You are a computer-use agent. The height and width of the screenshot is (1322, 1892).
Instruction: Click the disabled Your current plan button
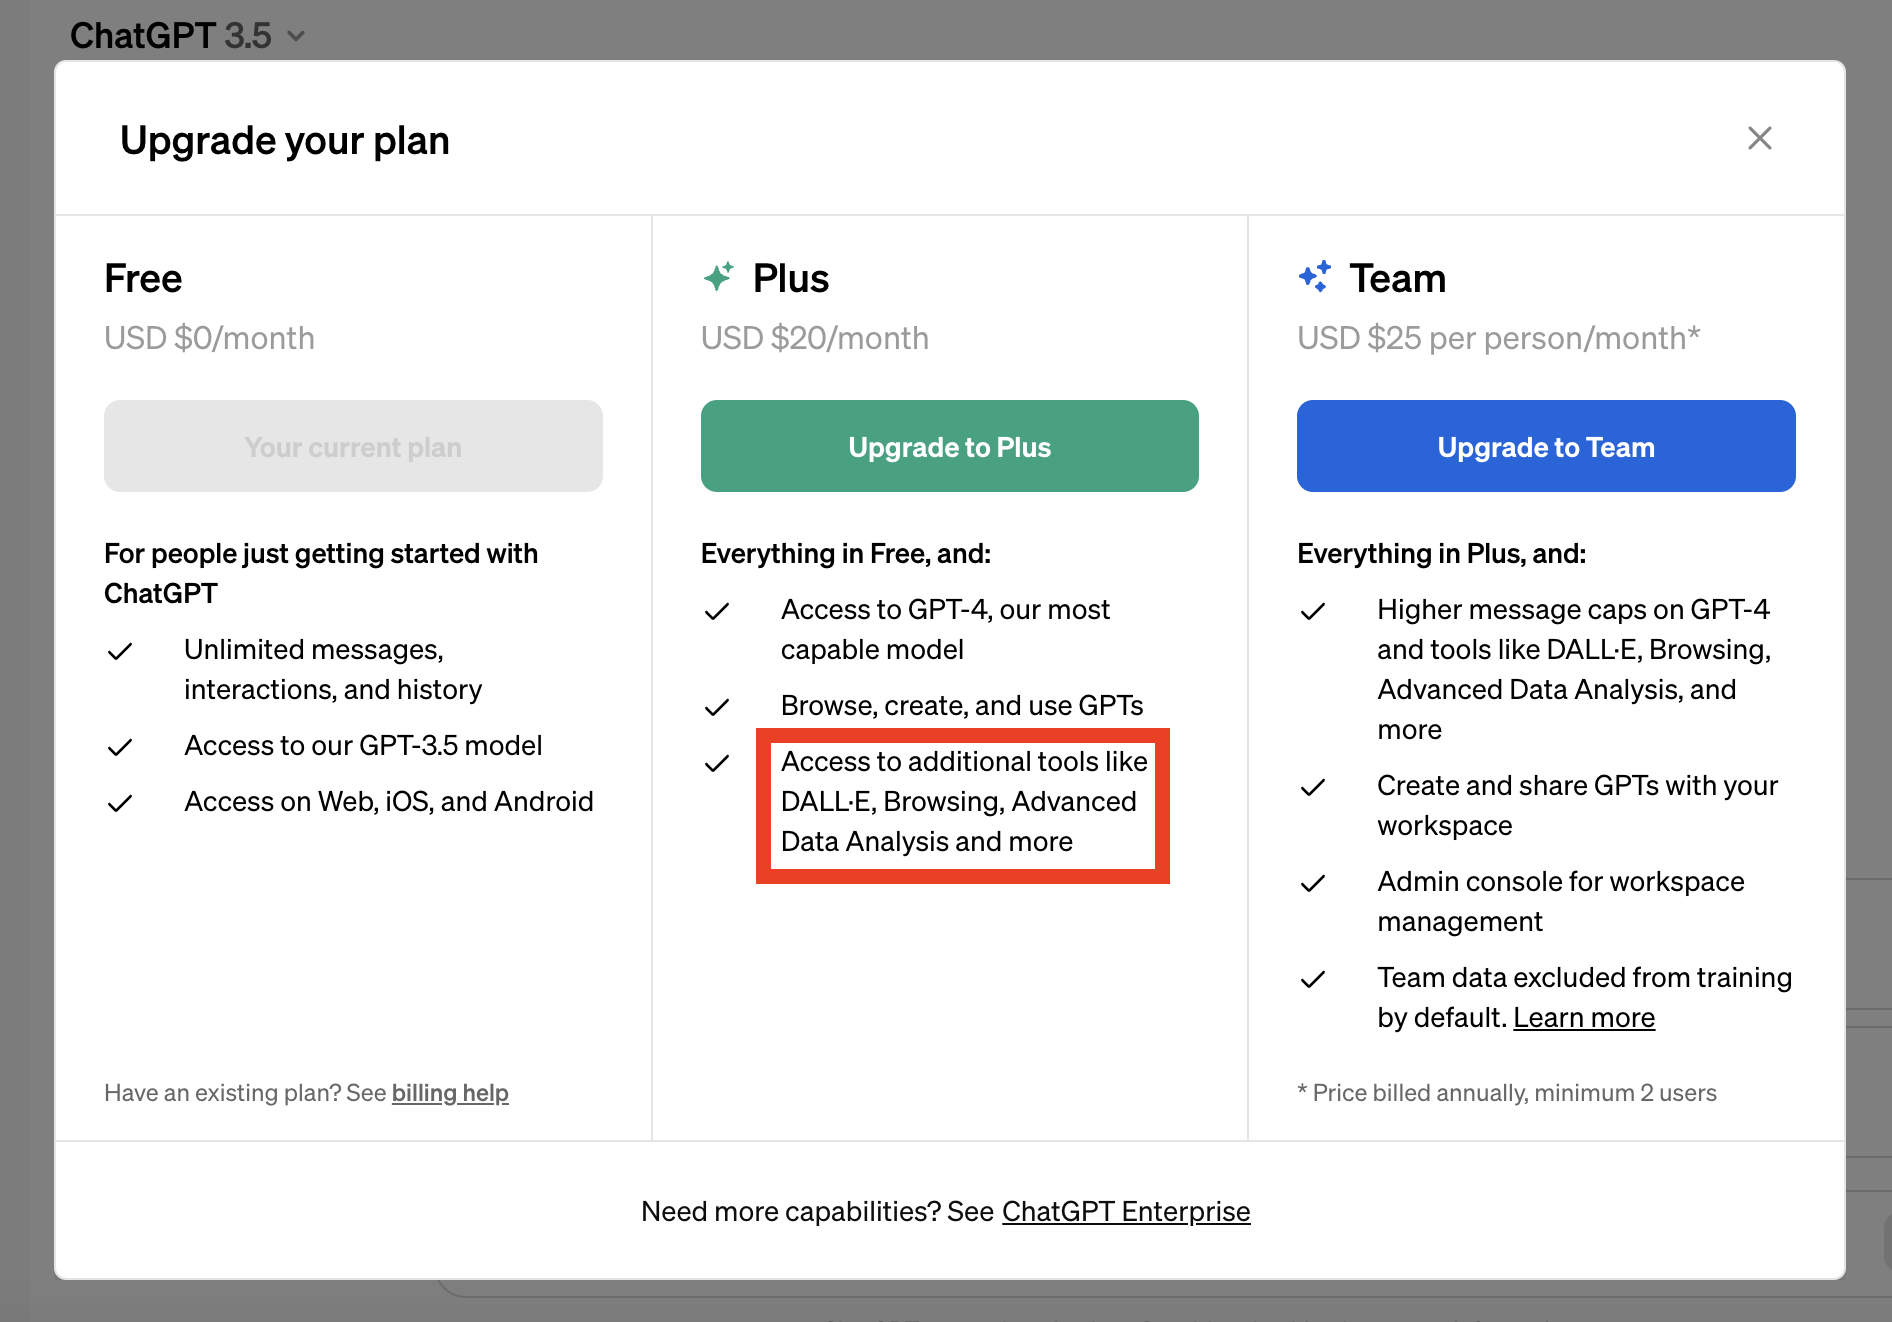click(x=353, y=446)
